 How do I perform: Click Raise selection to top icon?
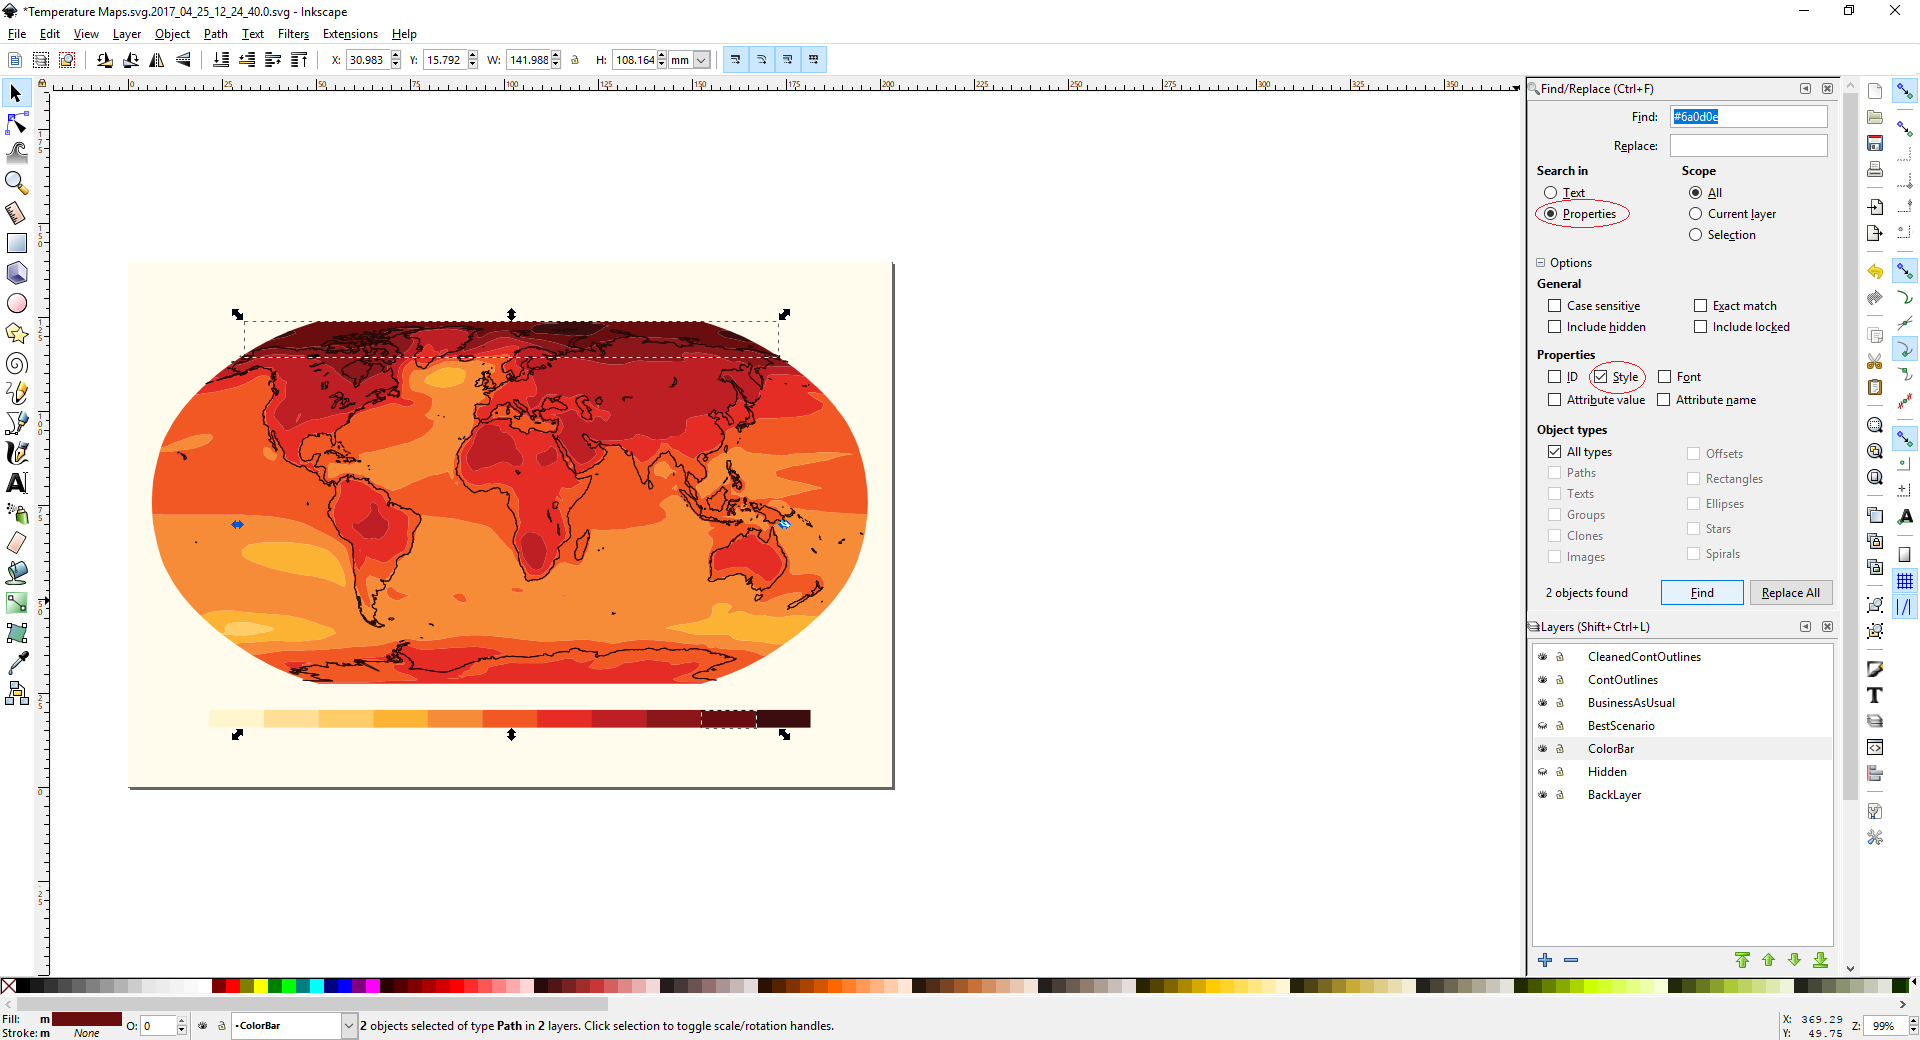(x=299, y=60)
